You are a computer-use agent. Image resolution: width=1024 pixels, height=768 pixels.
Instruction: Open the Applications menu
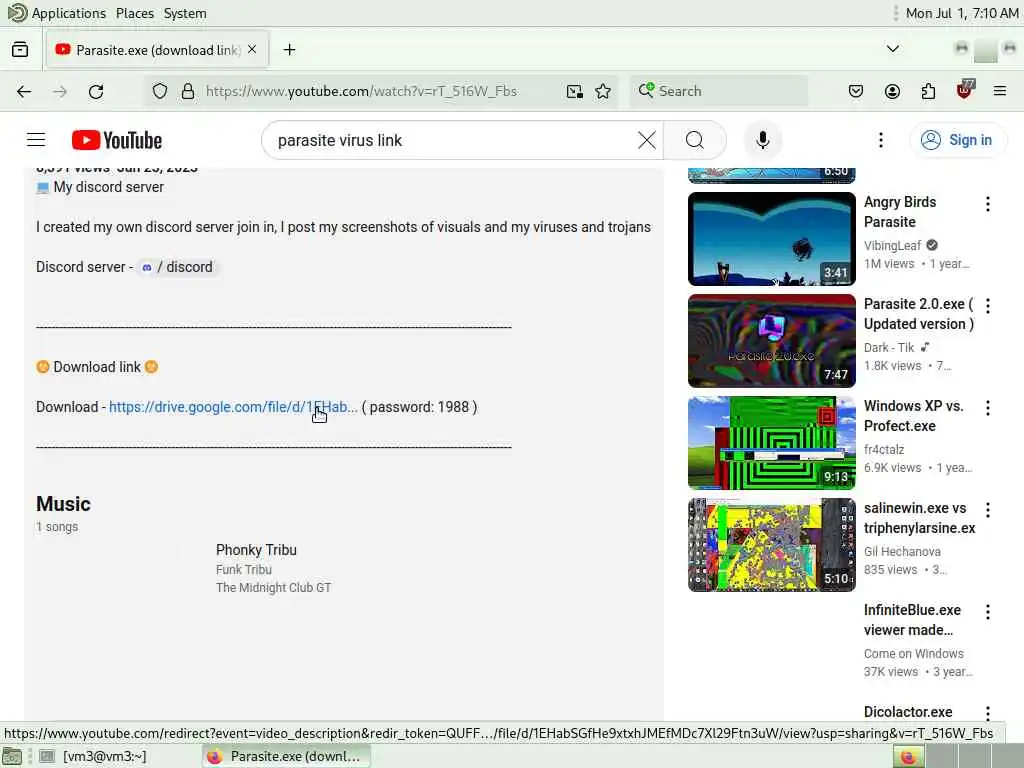click(x=69, y=13)
